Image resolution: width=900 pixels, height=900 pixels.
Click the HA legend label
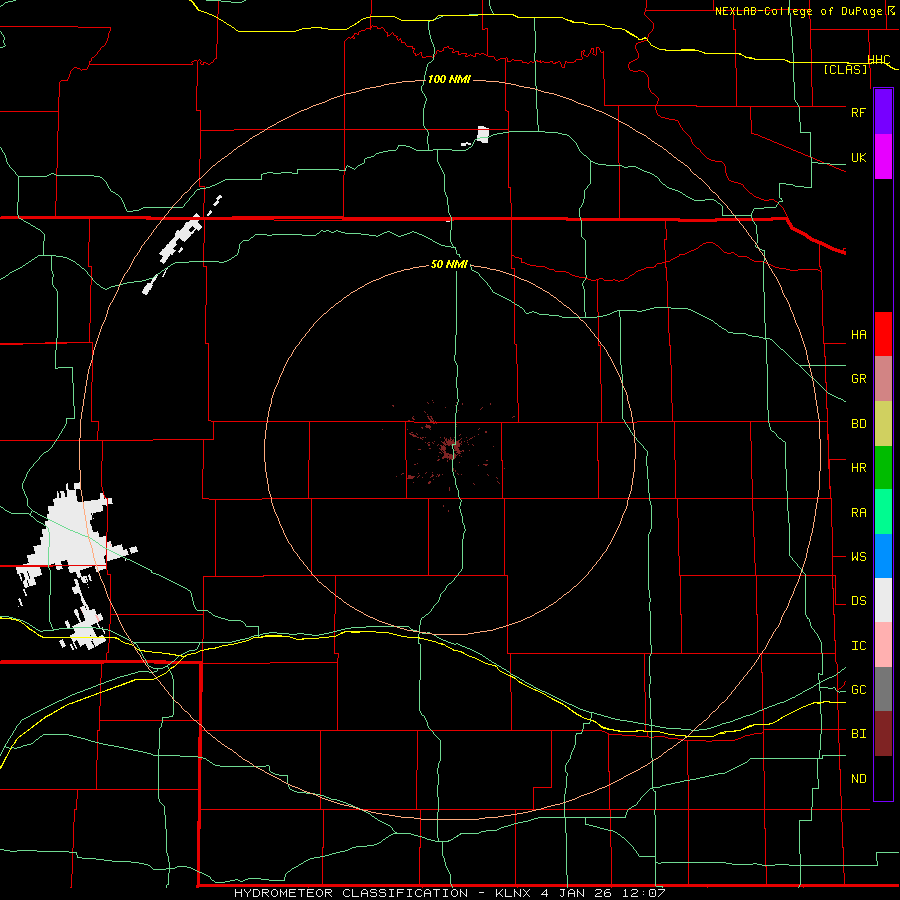click(858, 334)
